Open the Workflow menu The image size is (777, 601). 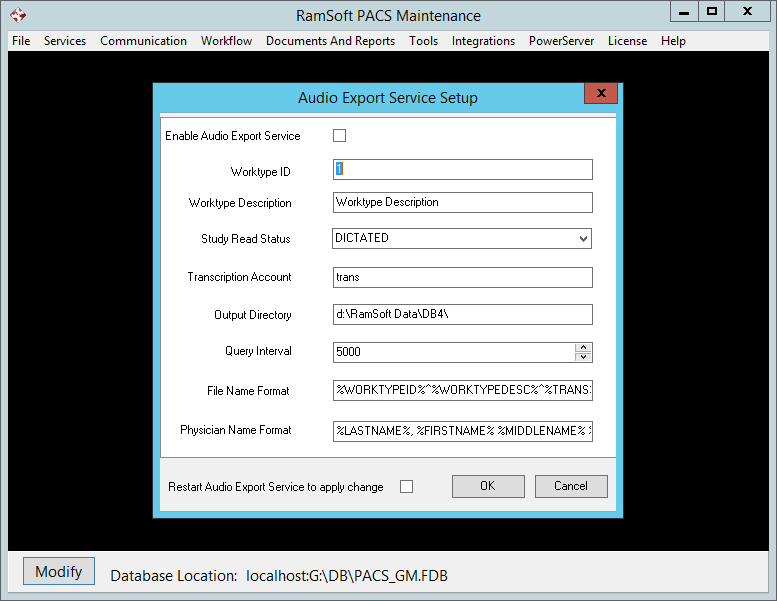point(226,41)
